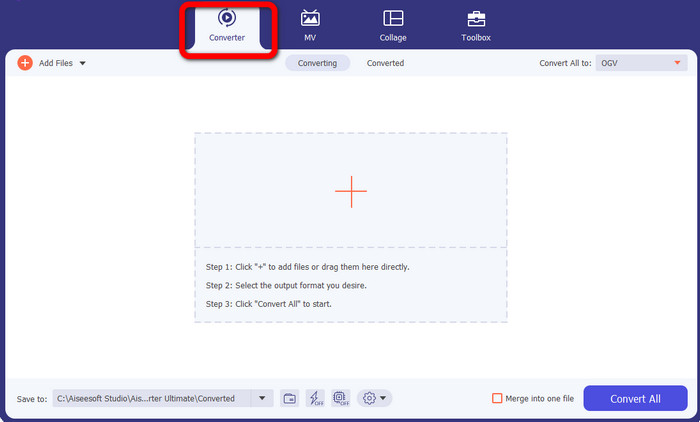Expand the Save to path dropdown arrow
The image size is (700, 422).
tap(262, 398)
